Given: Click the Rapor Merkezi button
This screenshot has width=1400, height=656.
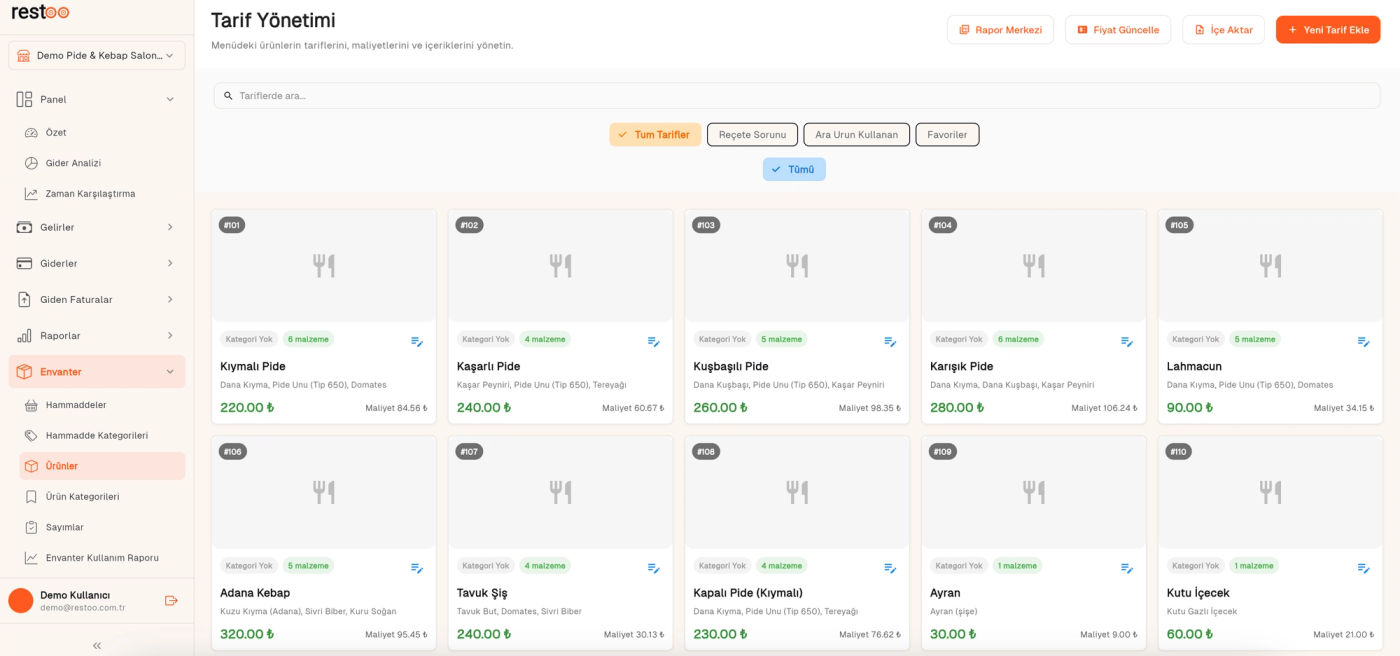Looking at the screenshot, I should [1000, 30].
